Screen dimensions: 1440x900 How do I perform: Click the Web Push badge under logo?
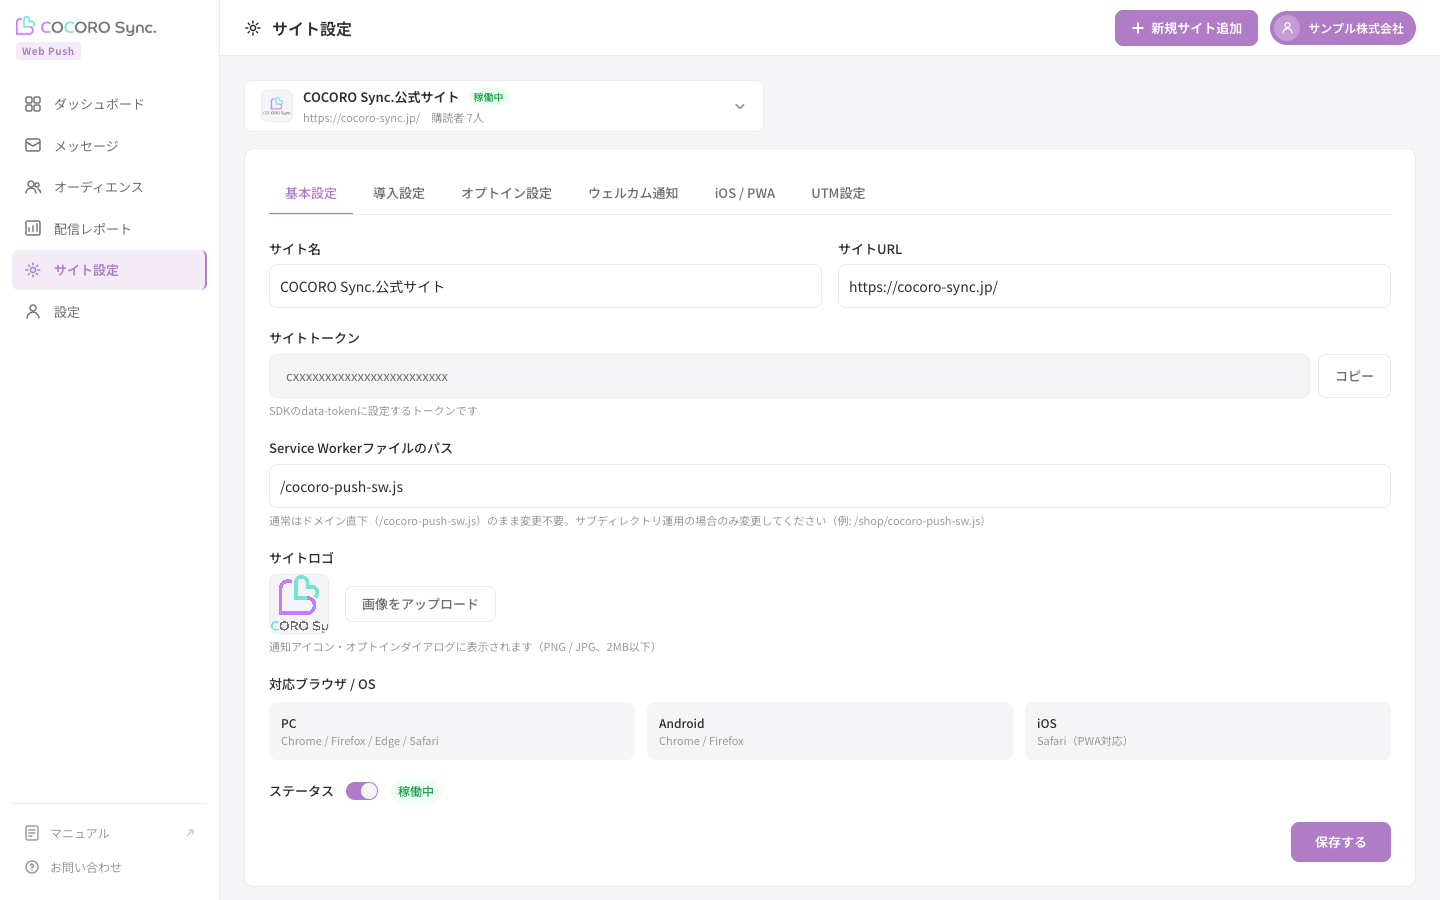(48, 51)
